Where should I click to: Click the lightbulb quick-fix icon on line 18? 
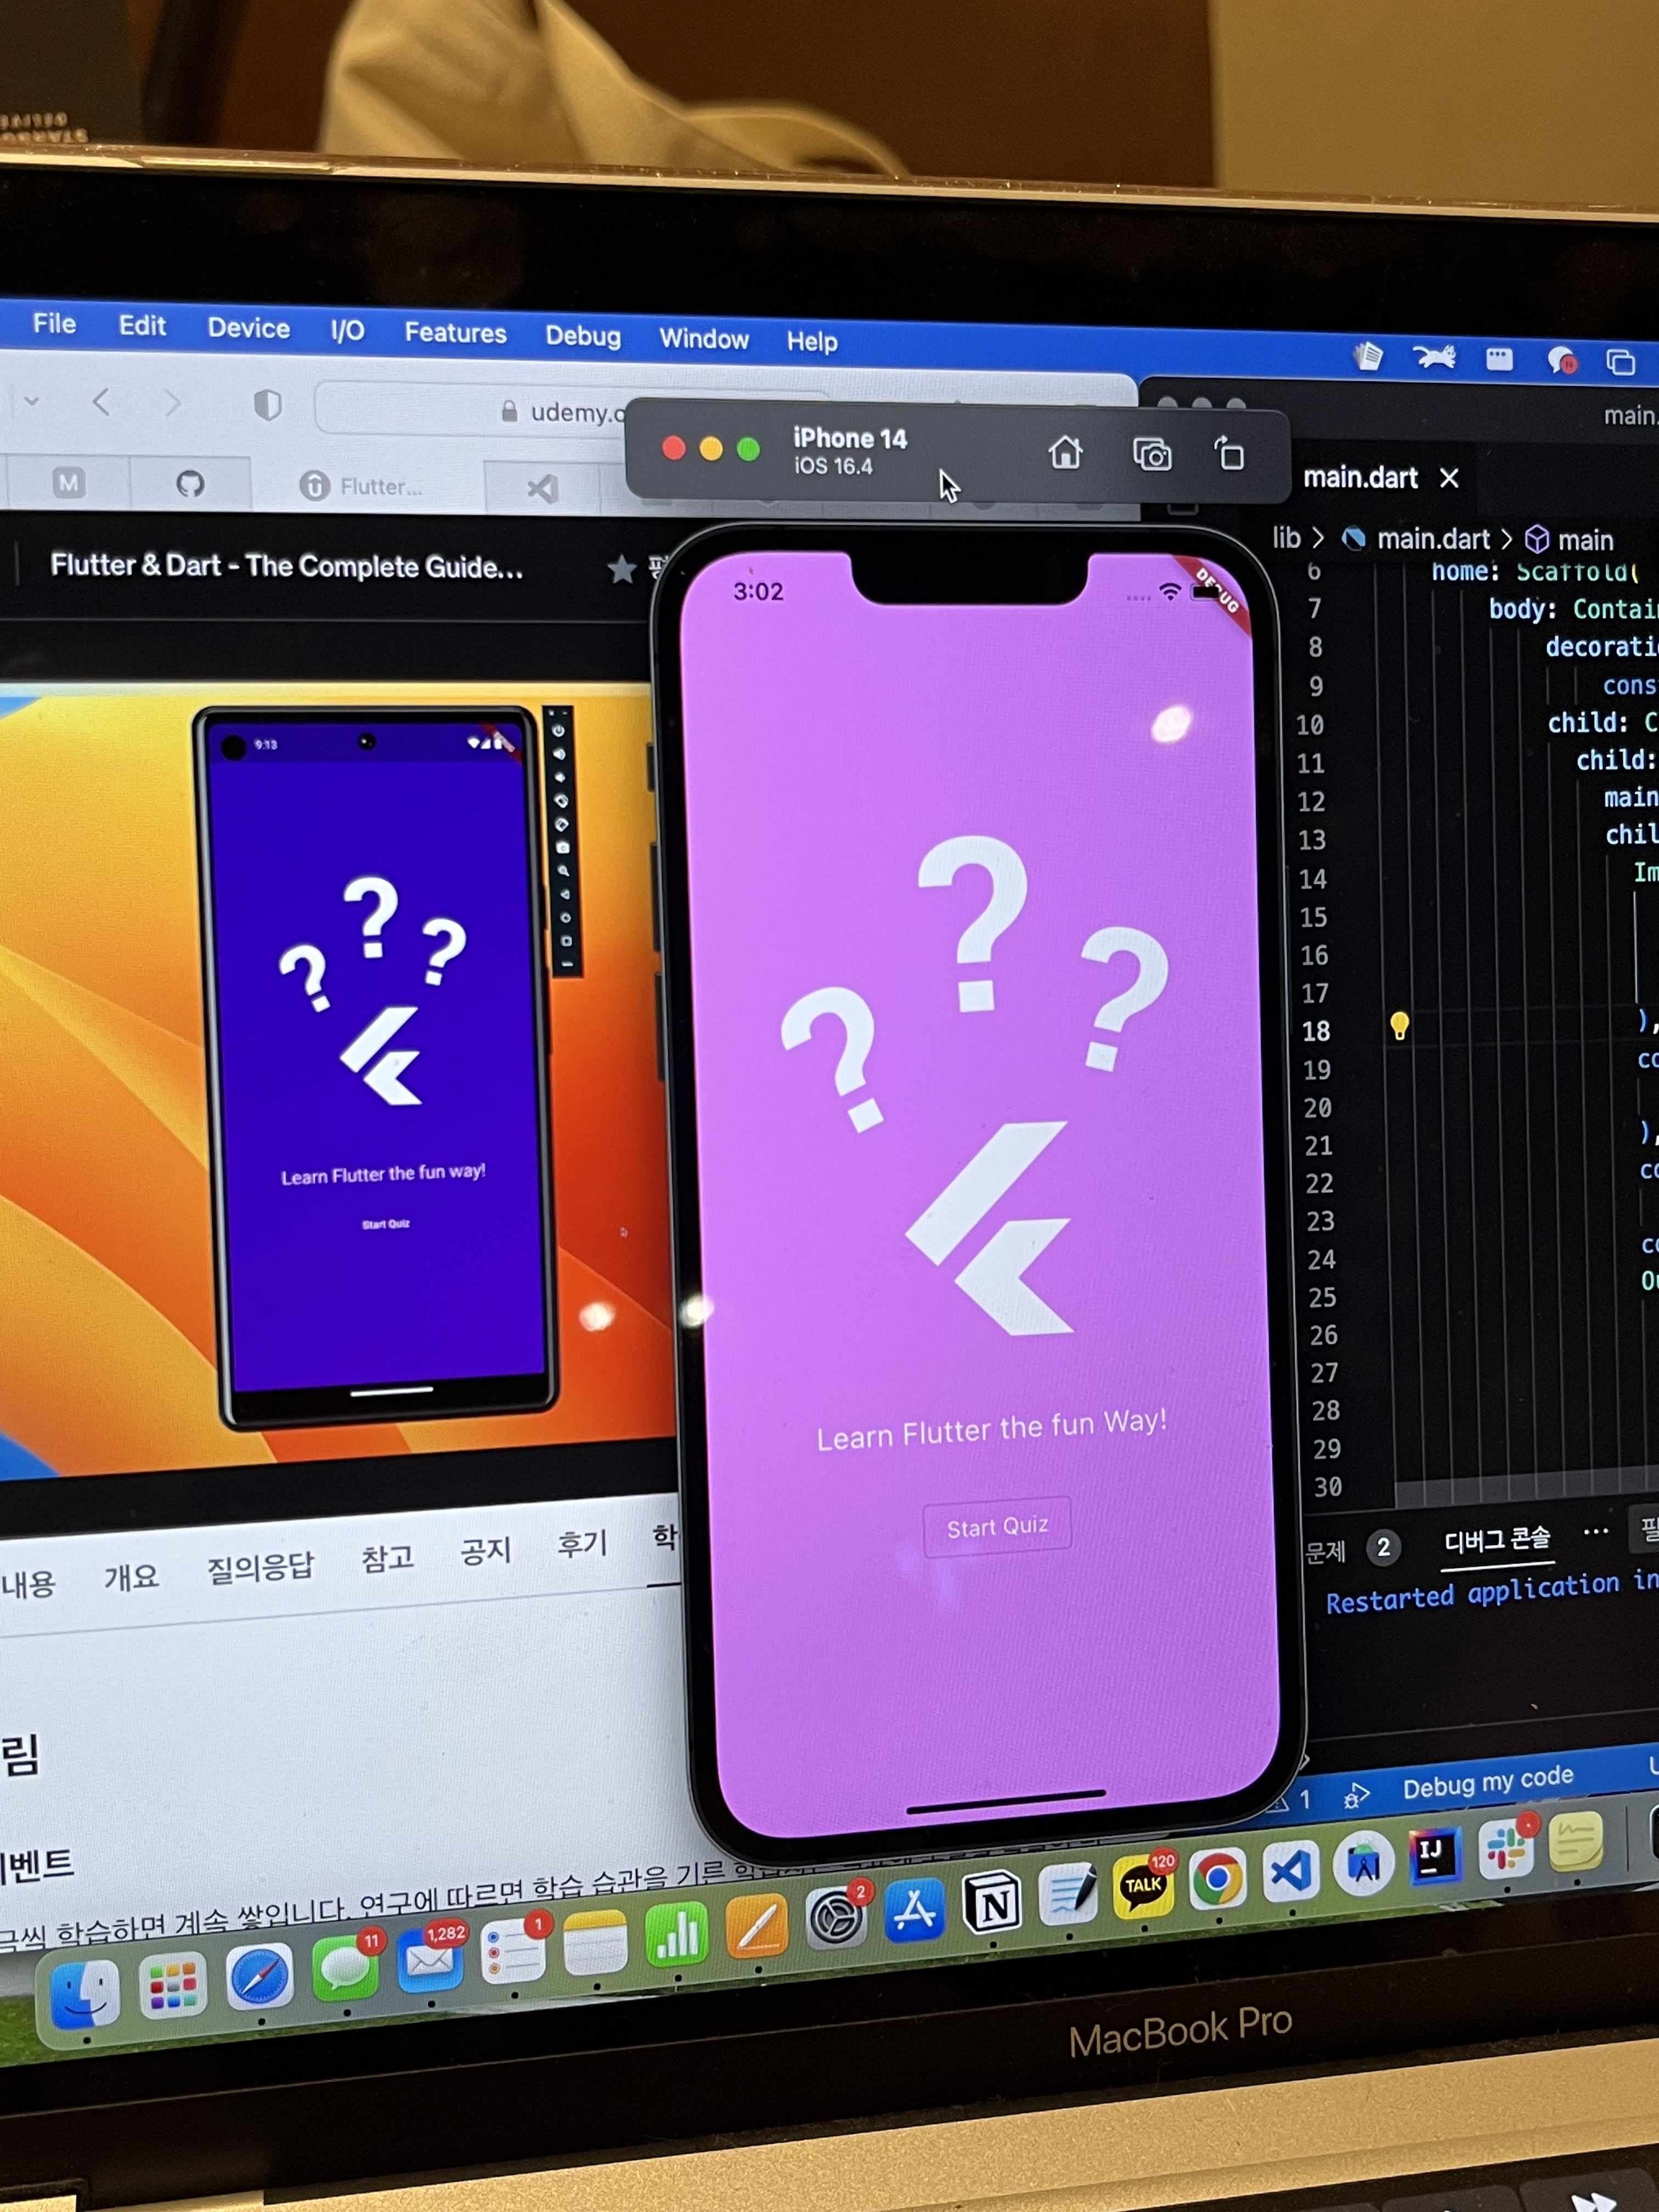(1399, 1026)
